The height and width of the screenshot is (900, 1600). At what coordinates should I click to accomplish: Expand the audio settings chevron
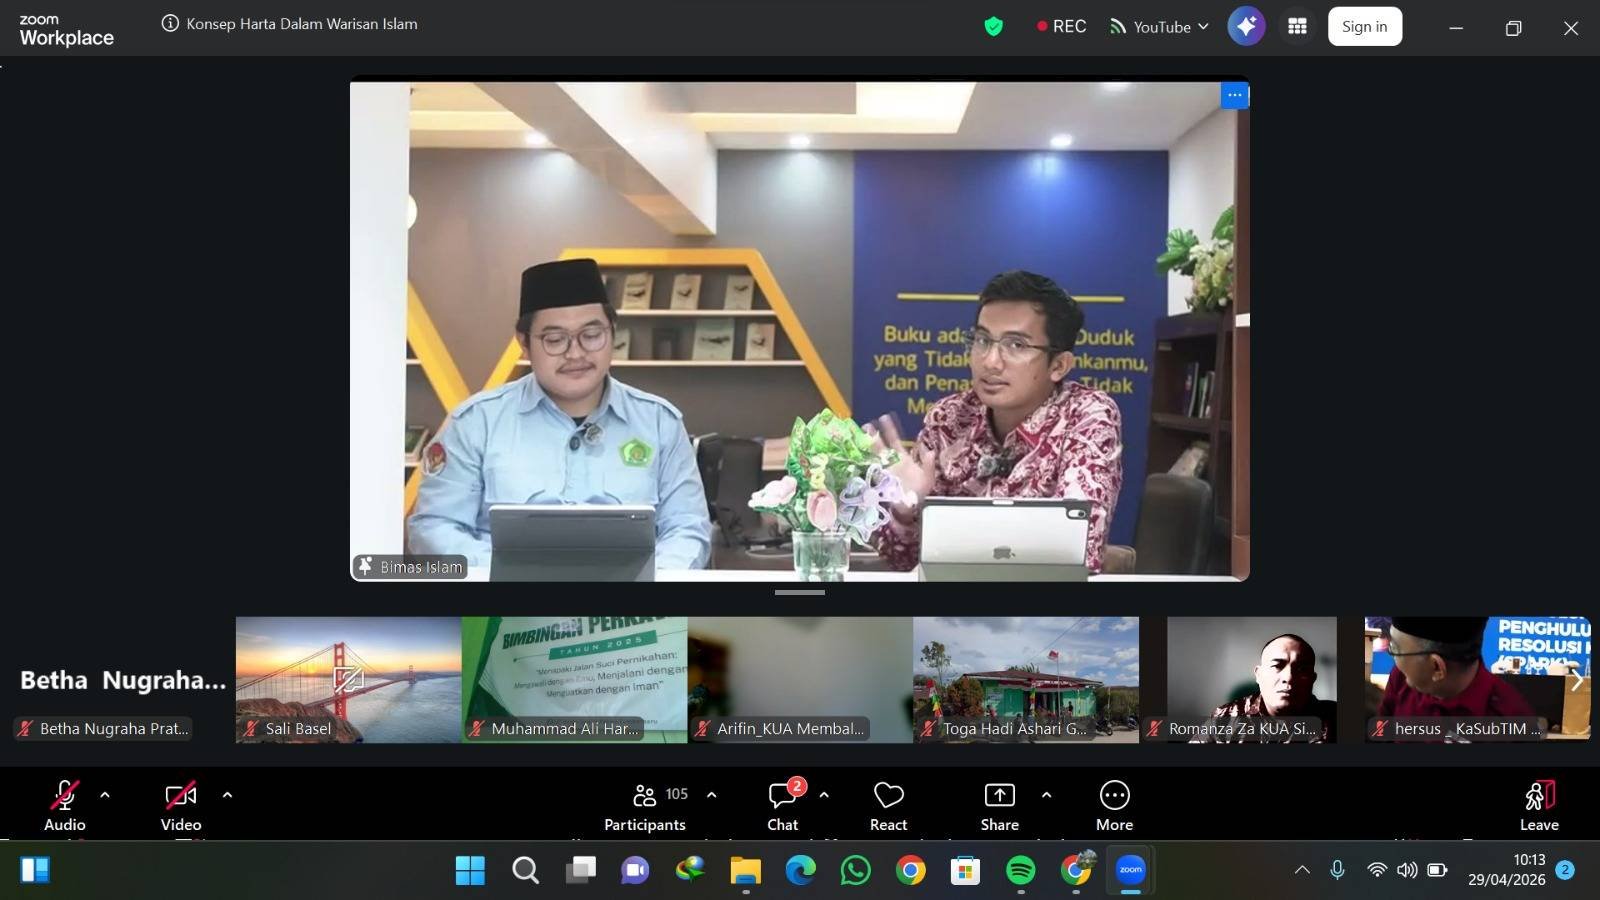coord(104,795)
